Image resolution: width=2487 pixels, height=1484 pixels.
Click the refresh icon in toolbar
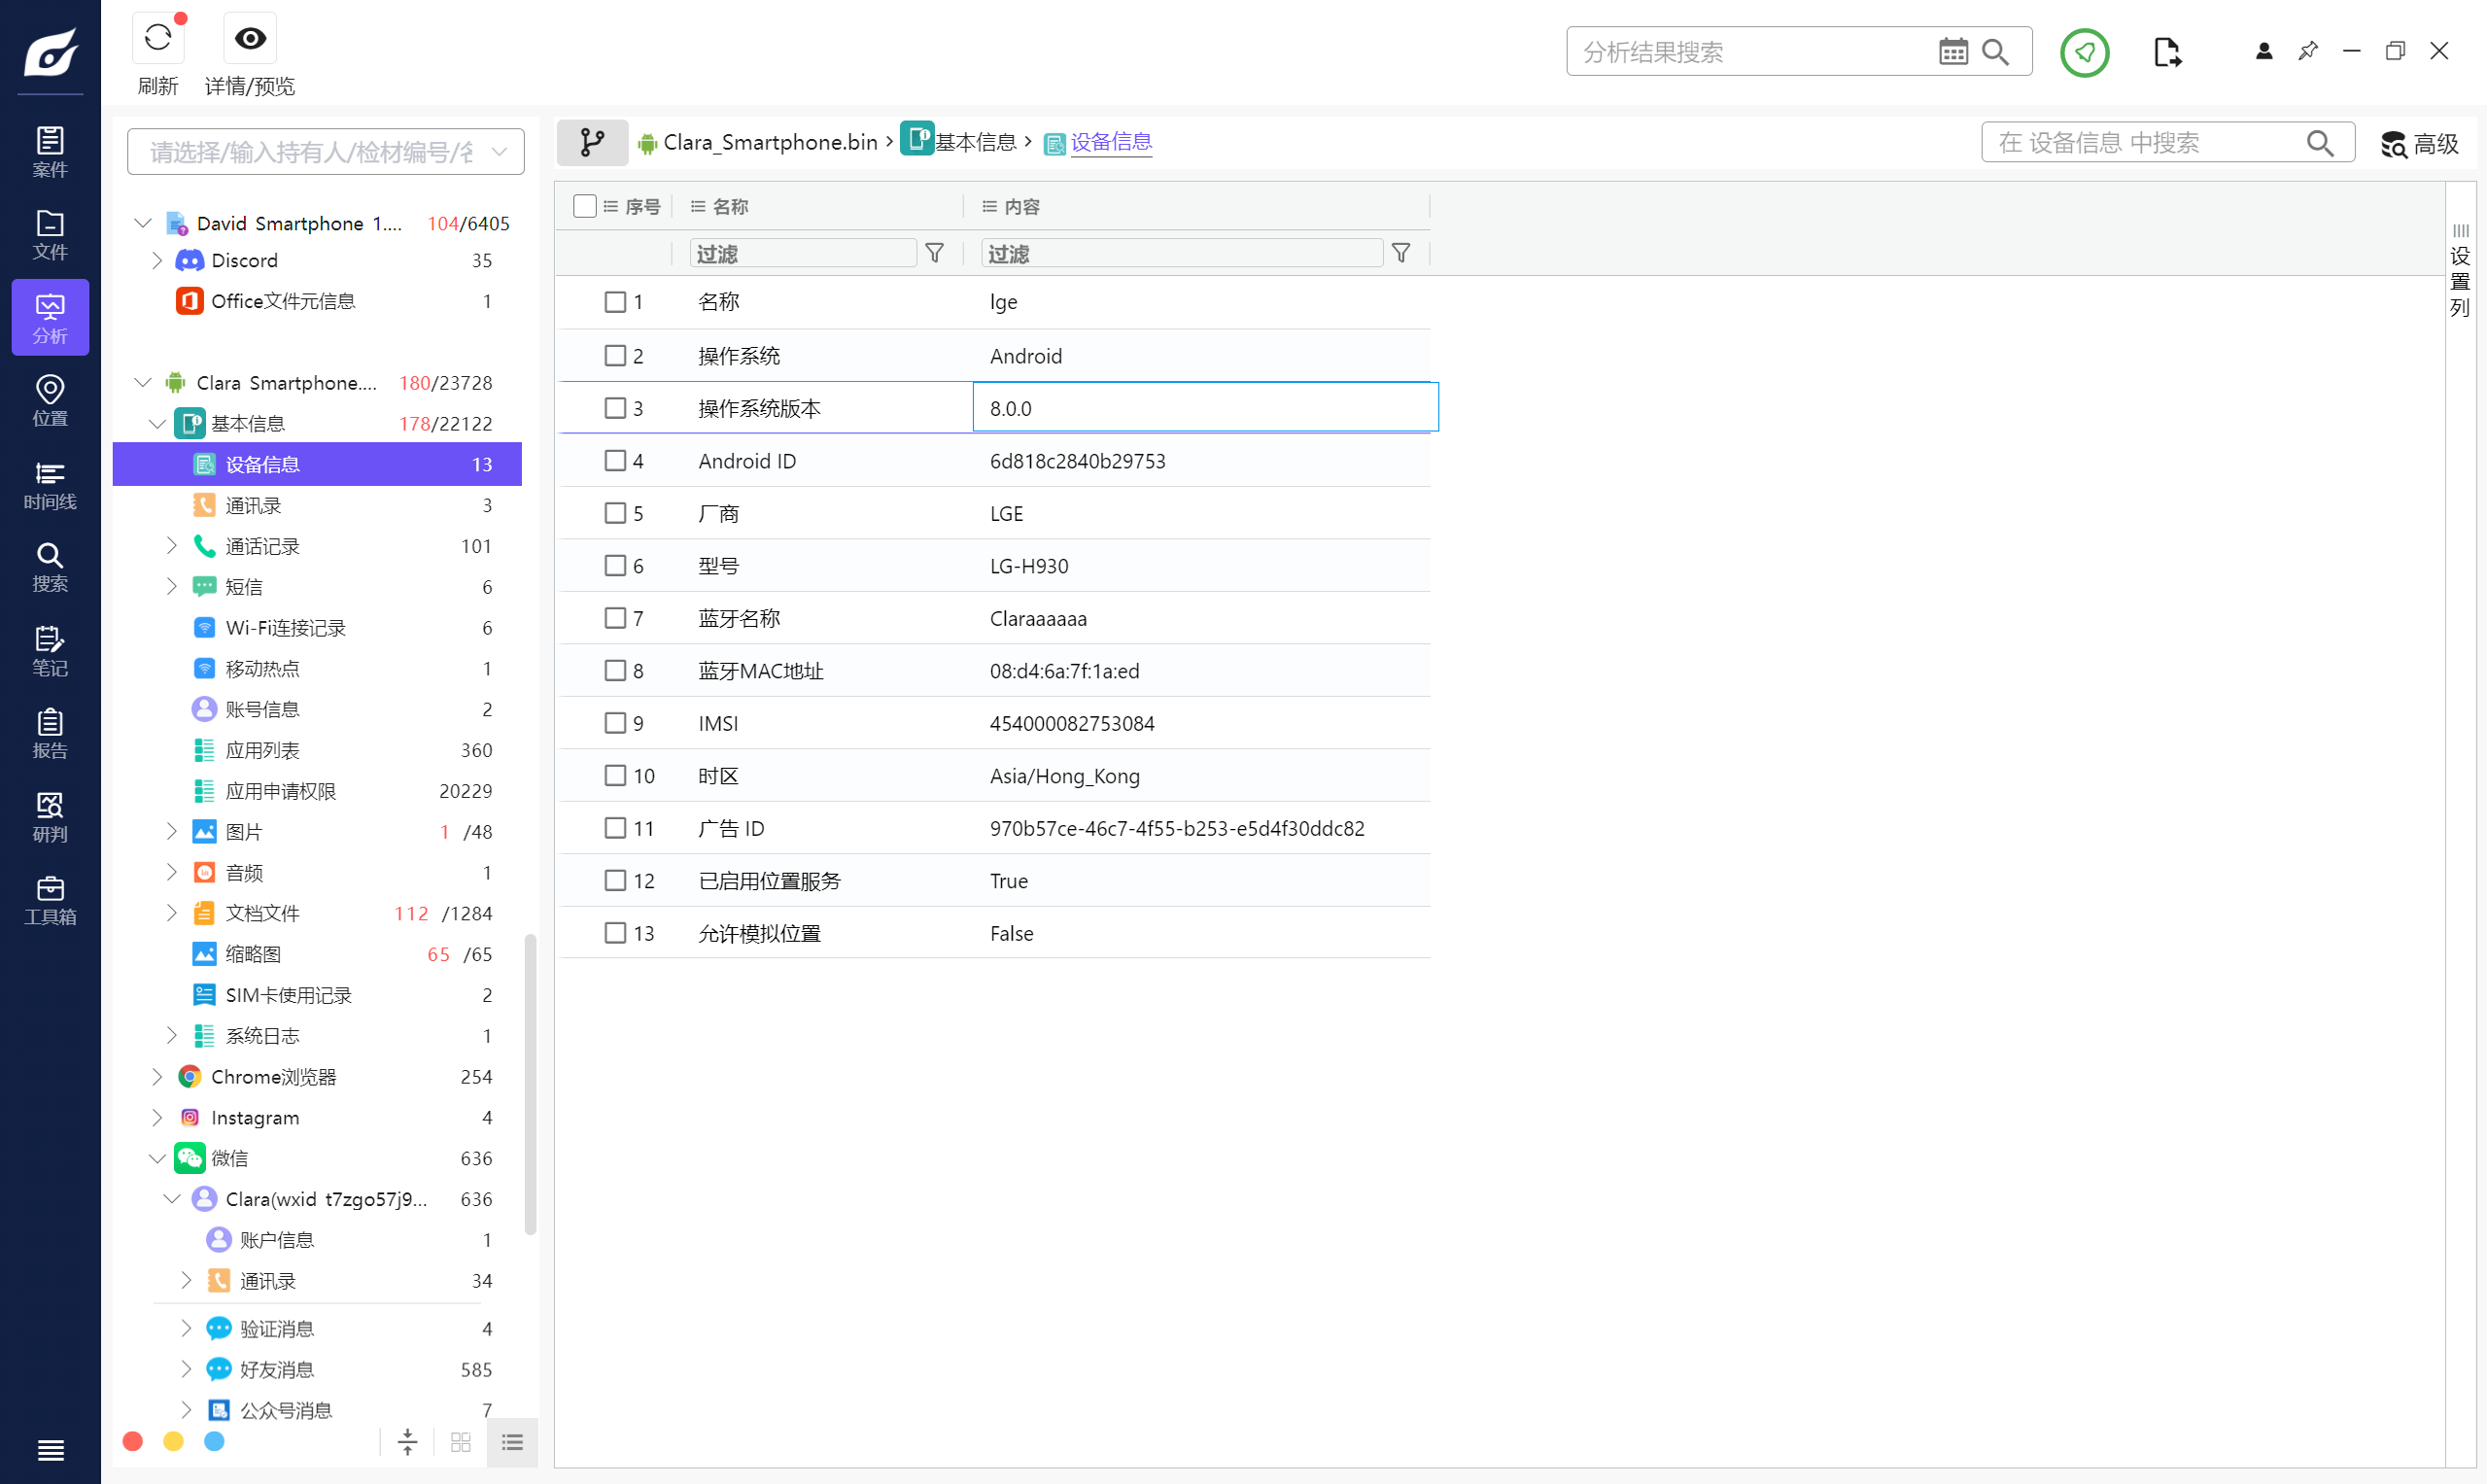tap(158, 38)
